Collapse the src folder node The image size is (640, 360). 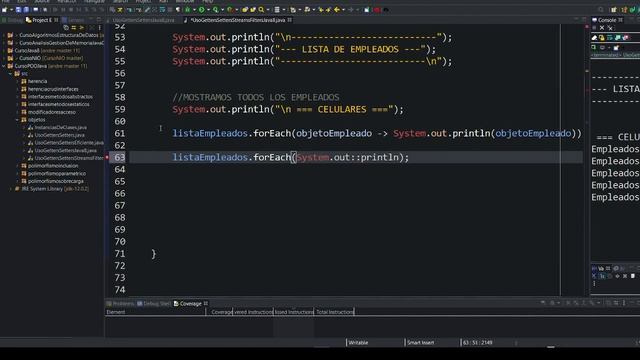11,73
